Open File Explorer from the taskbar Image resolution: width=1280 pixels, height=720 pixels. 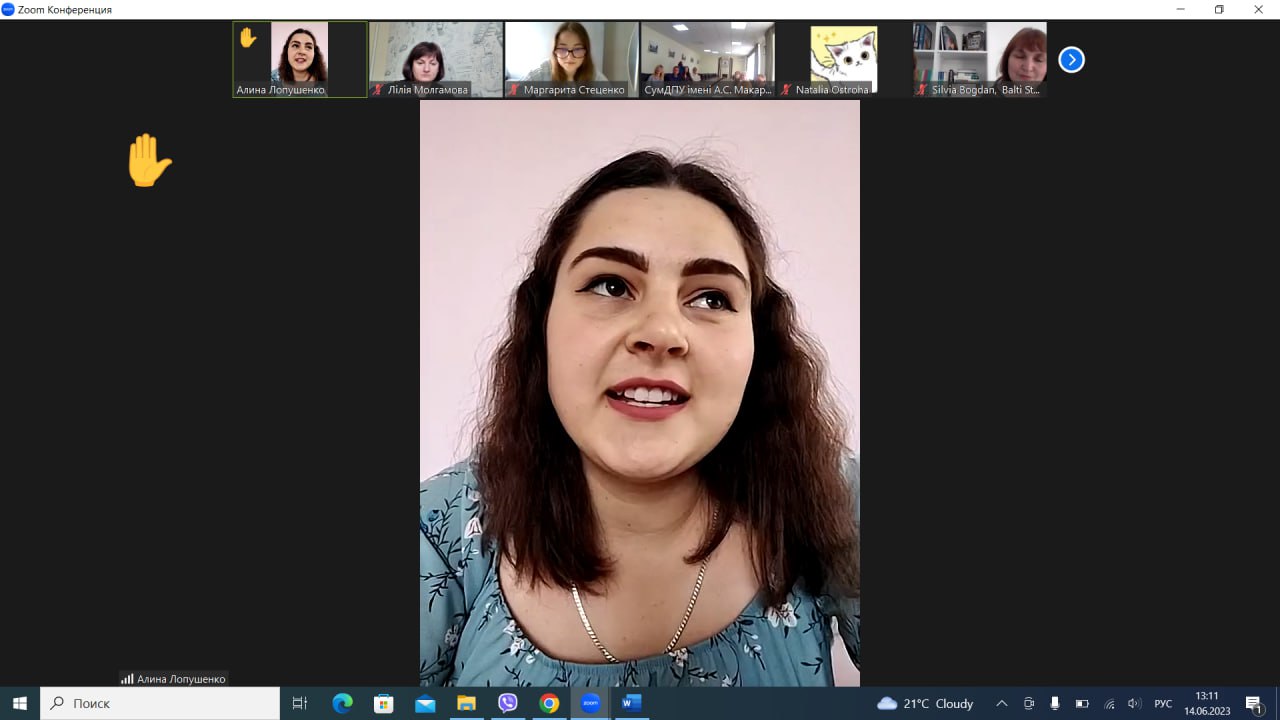click(x=466, y=703)
